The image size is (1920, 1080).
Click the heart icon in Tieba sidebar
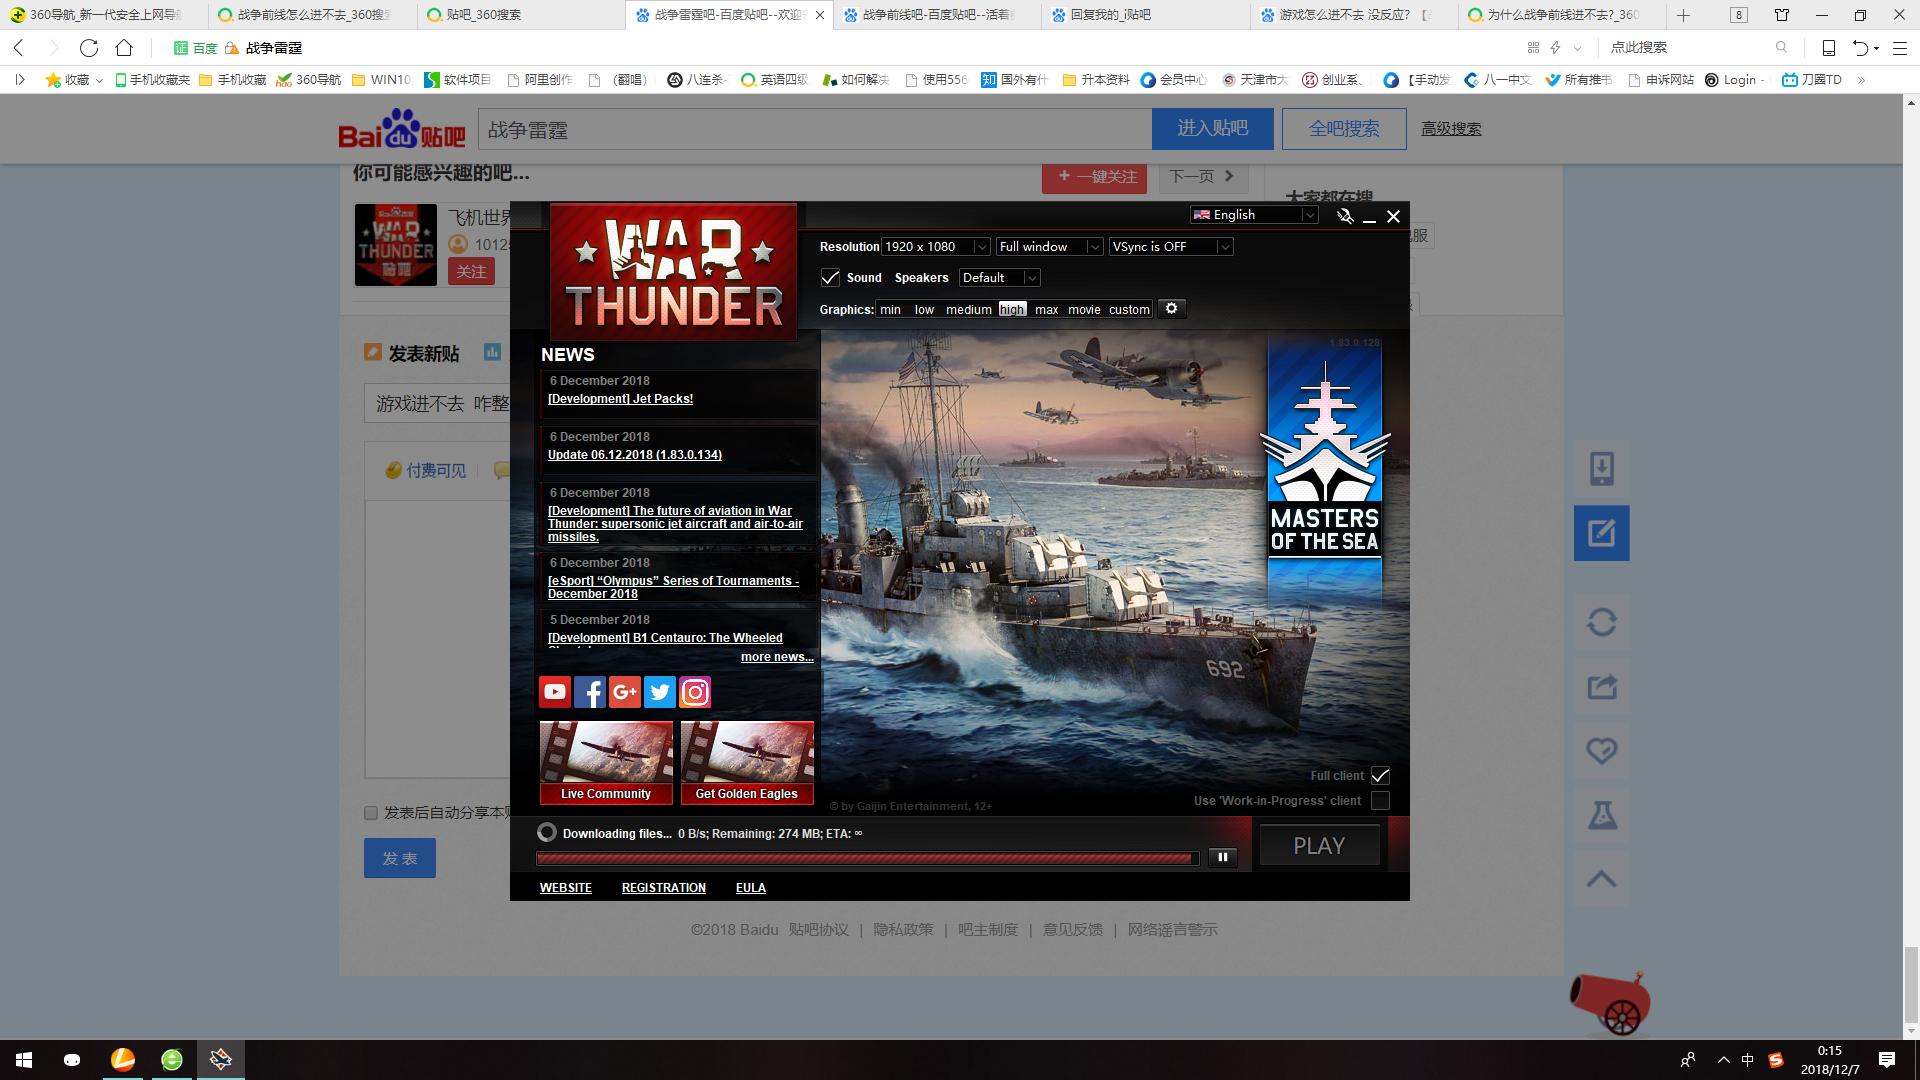[x=1602, y=750]
